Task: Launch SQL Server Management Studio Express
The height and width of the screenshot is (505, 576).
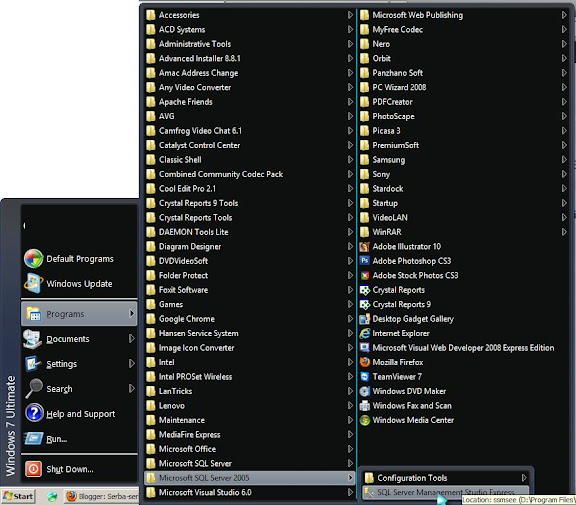Action: (x=446, y=492)
